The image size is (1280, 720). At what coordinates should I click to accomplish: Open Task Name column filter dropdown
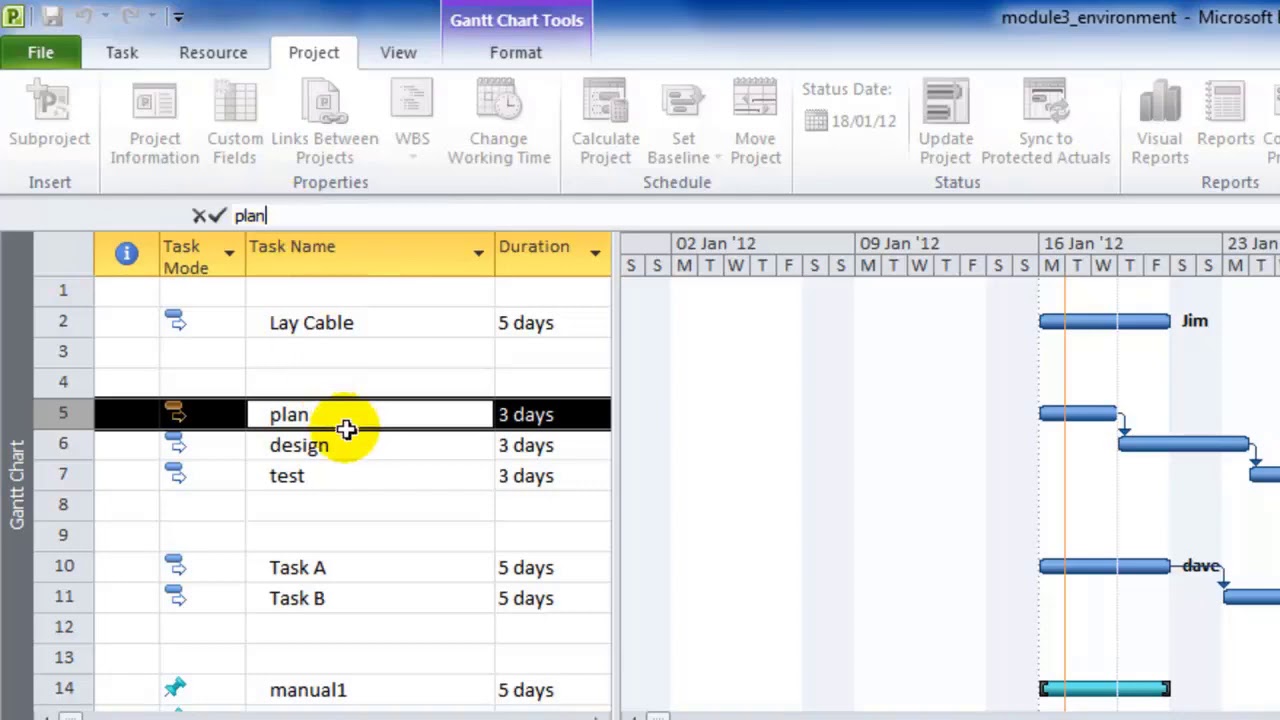pos(479,254)
